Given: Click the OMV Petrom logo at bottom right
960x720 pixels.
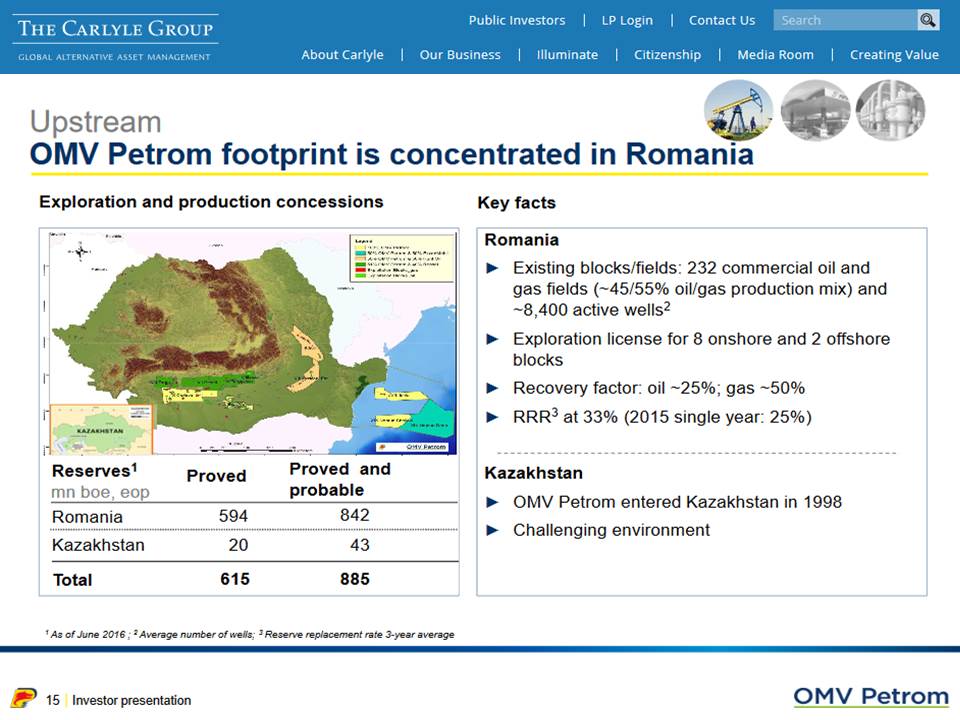Looking at the screenshot, I should 870,695.
